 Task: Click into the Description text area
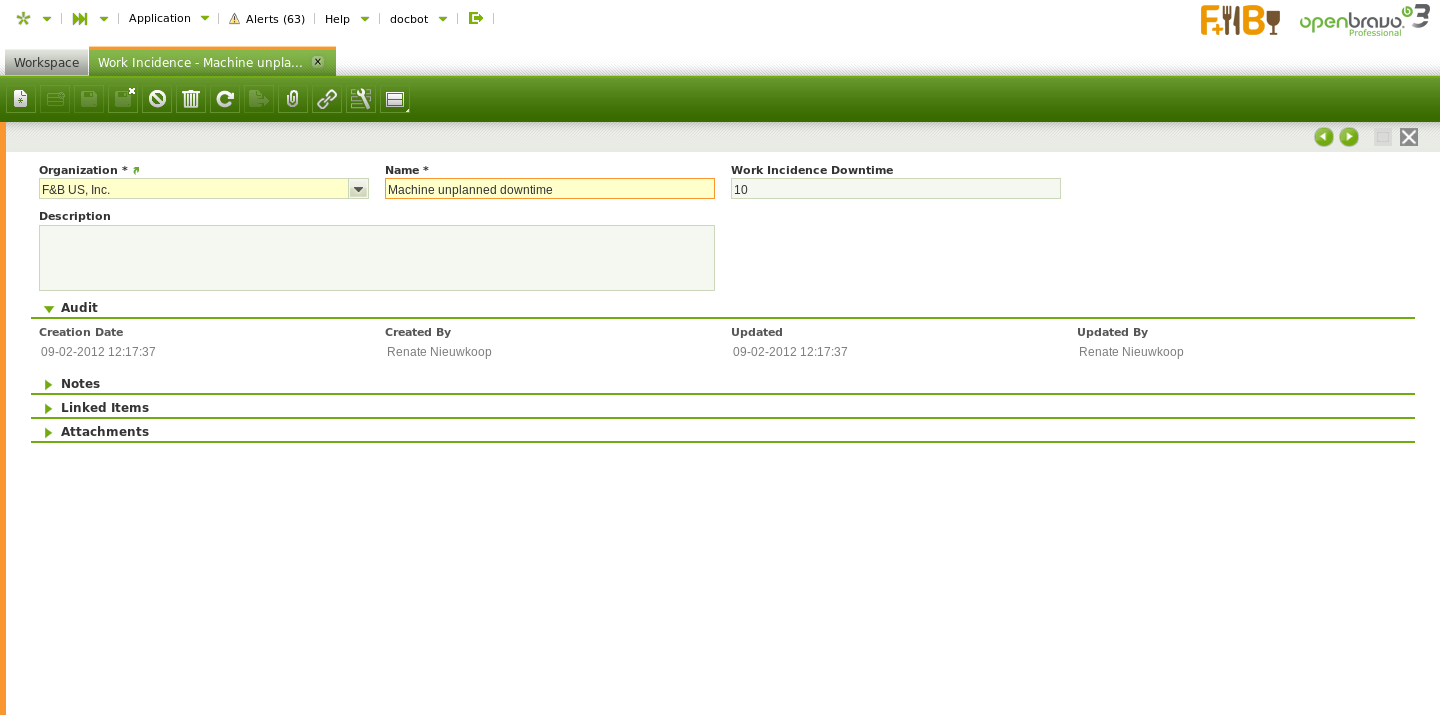[377, 258]
